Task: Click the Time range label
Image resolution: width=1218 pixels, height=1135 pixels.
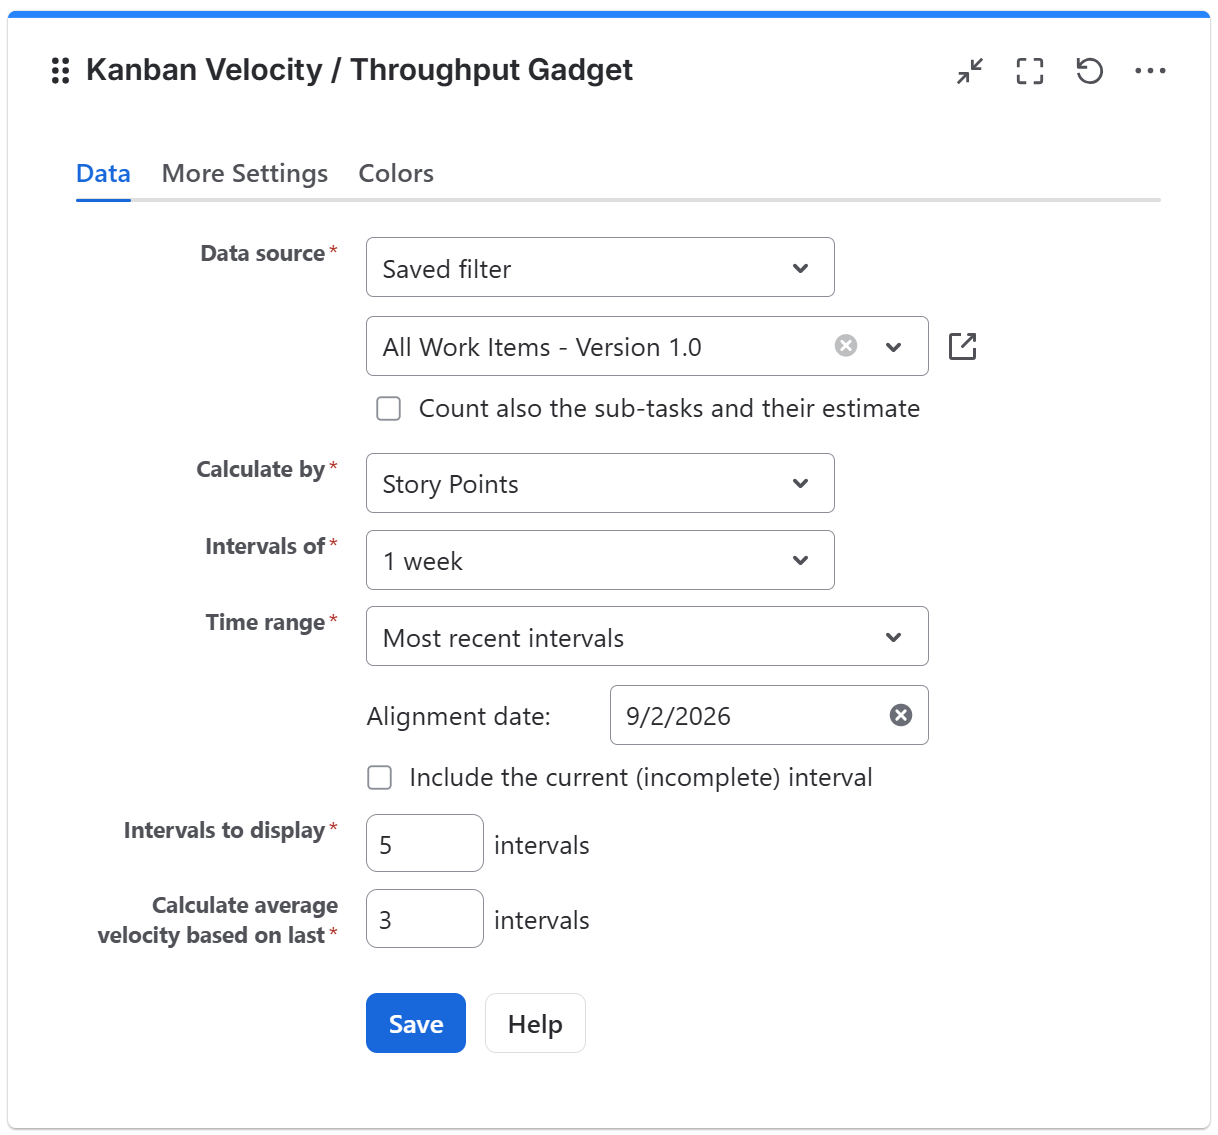Action: point(265,622)
